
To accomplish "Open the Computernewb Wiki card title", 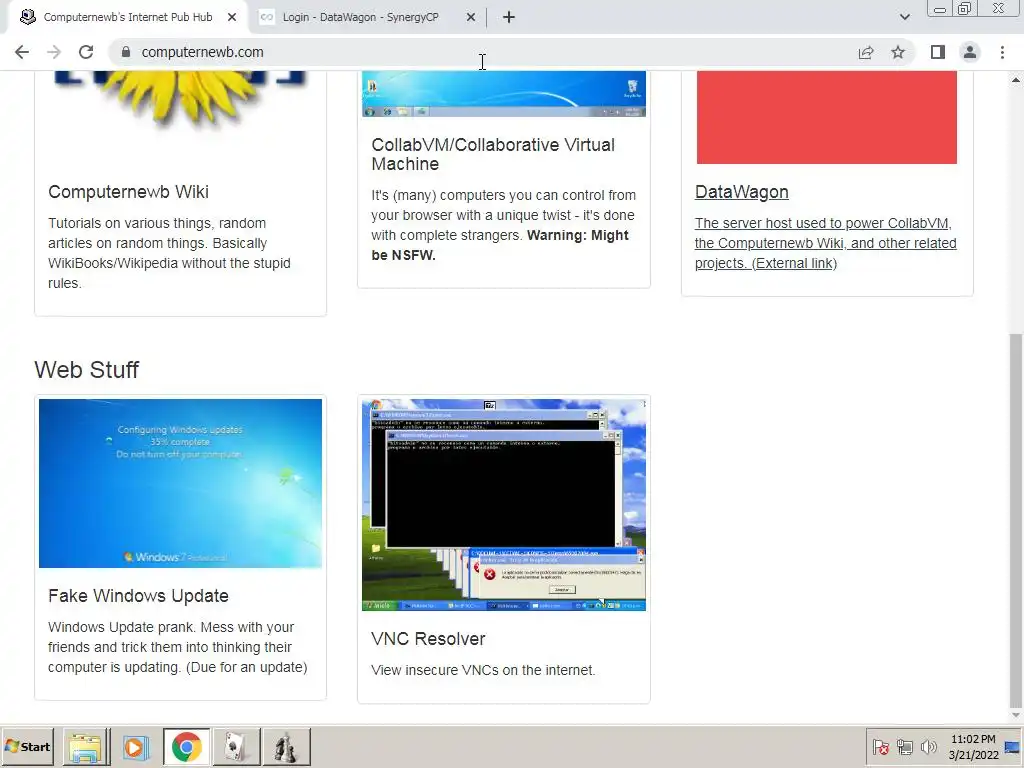I will point(128,192).
